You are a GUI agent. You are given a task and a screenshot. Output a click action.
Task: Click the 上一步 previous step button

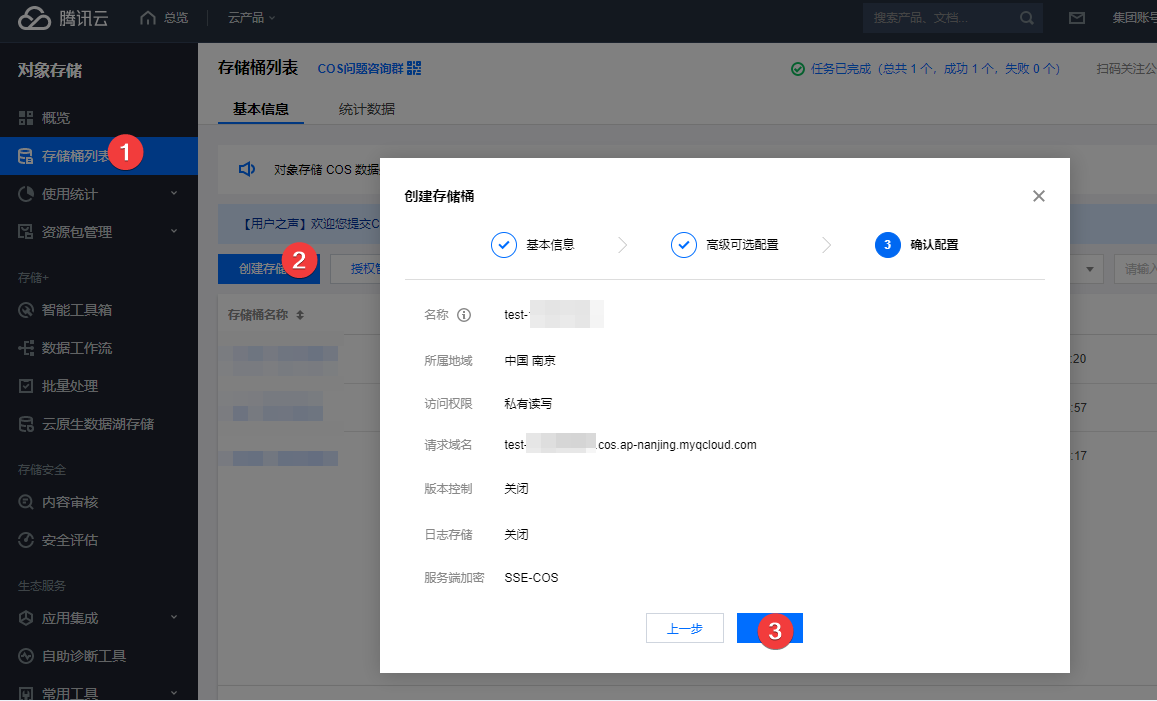pos(684,628)
